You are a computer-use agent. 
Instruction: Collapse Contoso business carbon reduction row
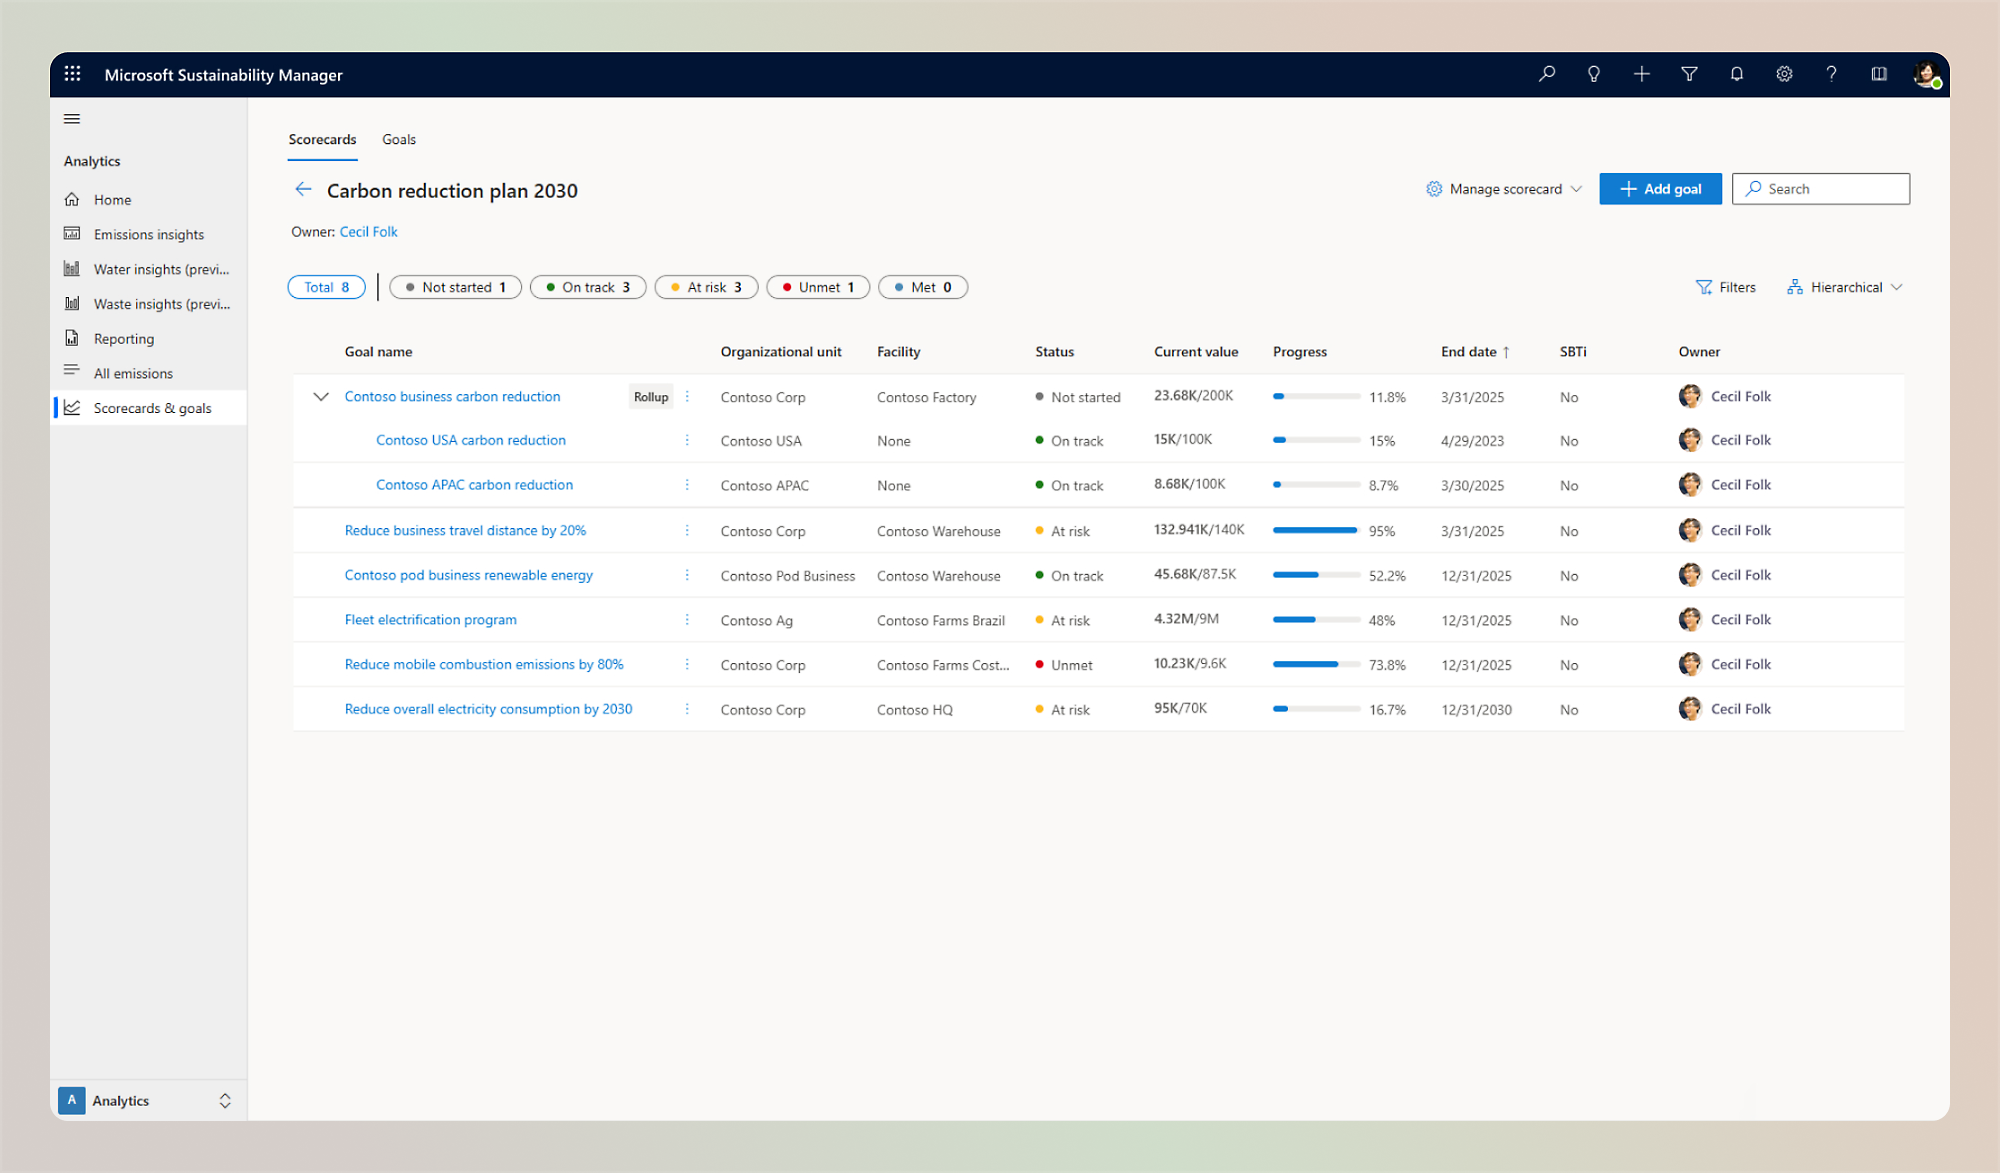pyautogui.click(x=321, y=397)
